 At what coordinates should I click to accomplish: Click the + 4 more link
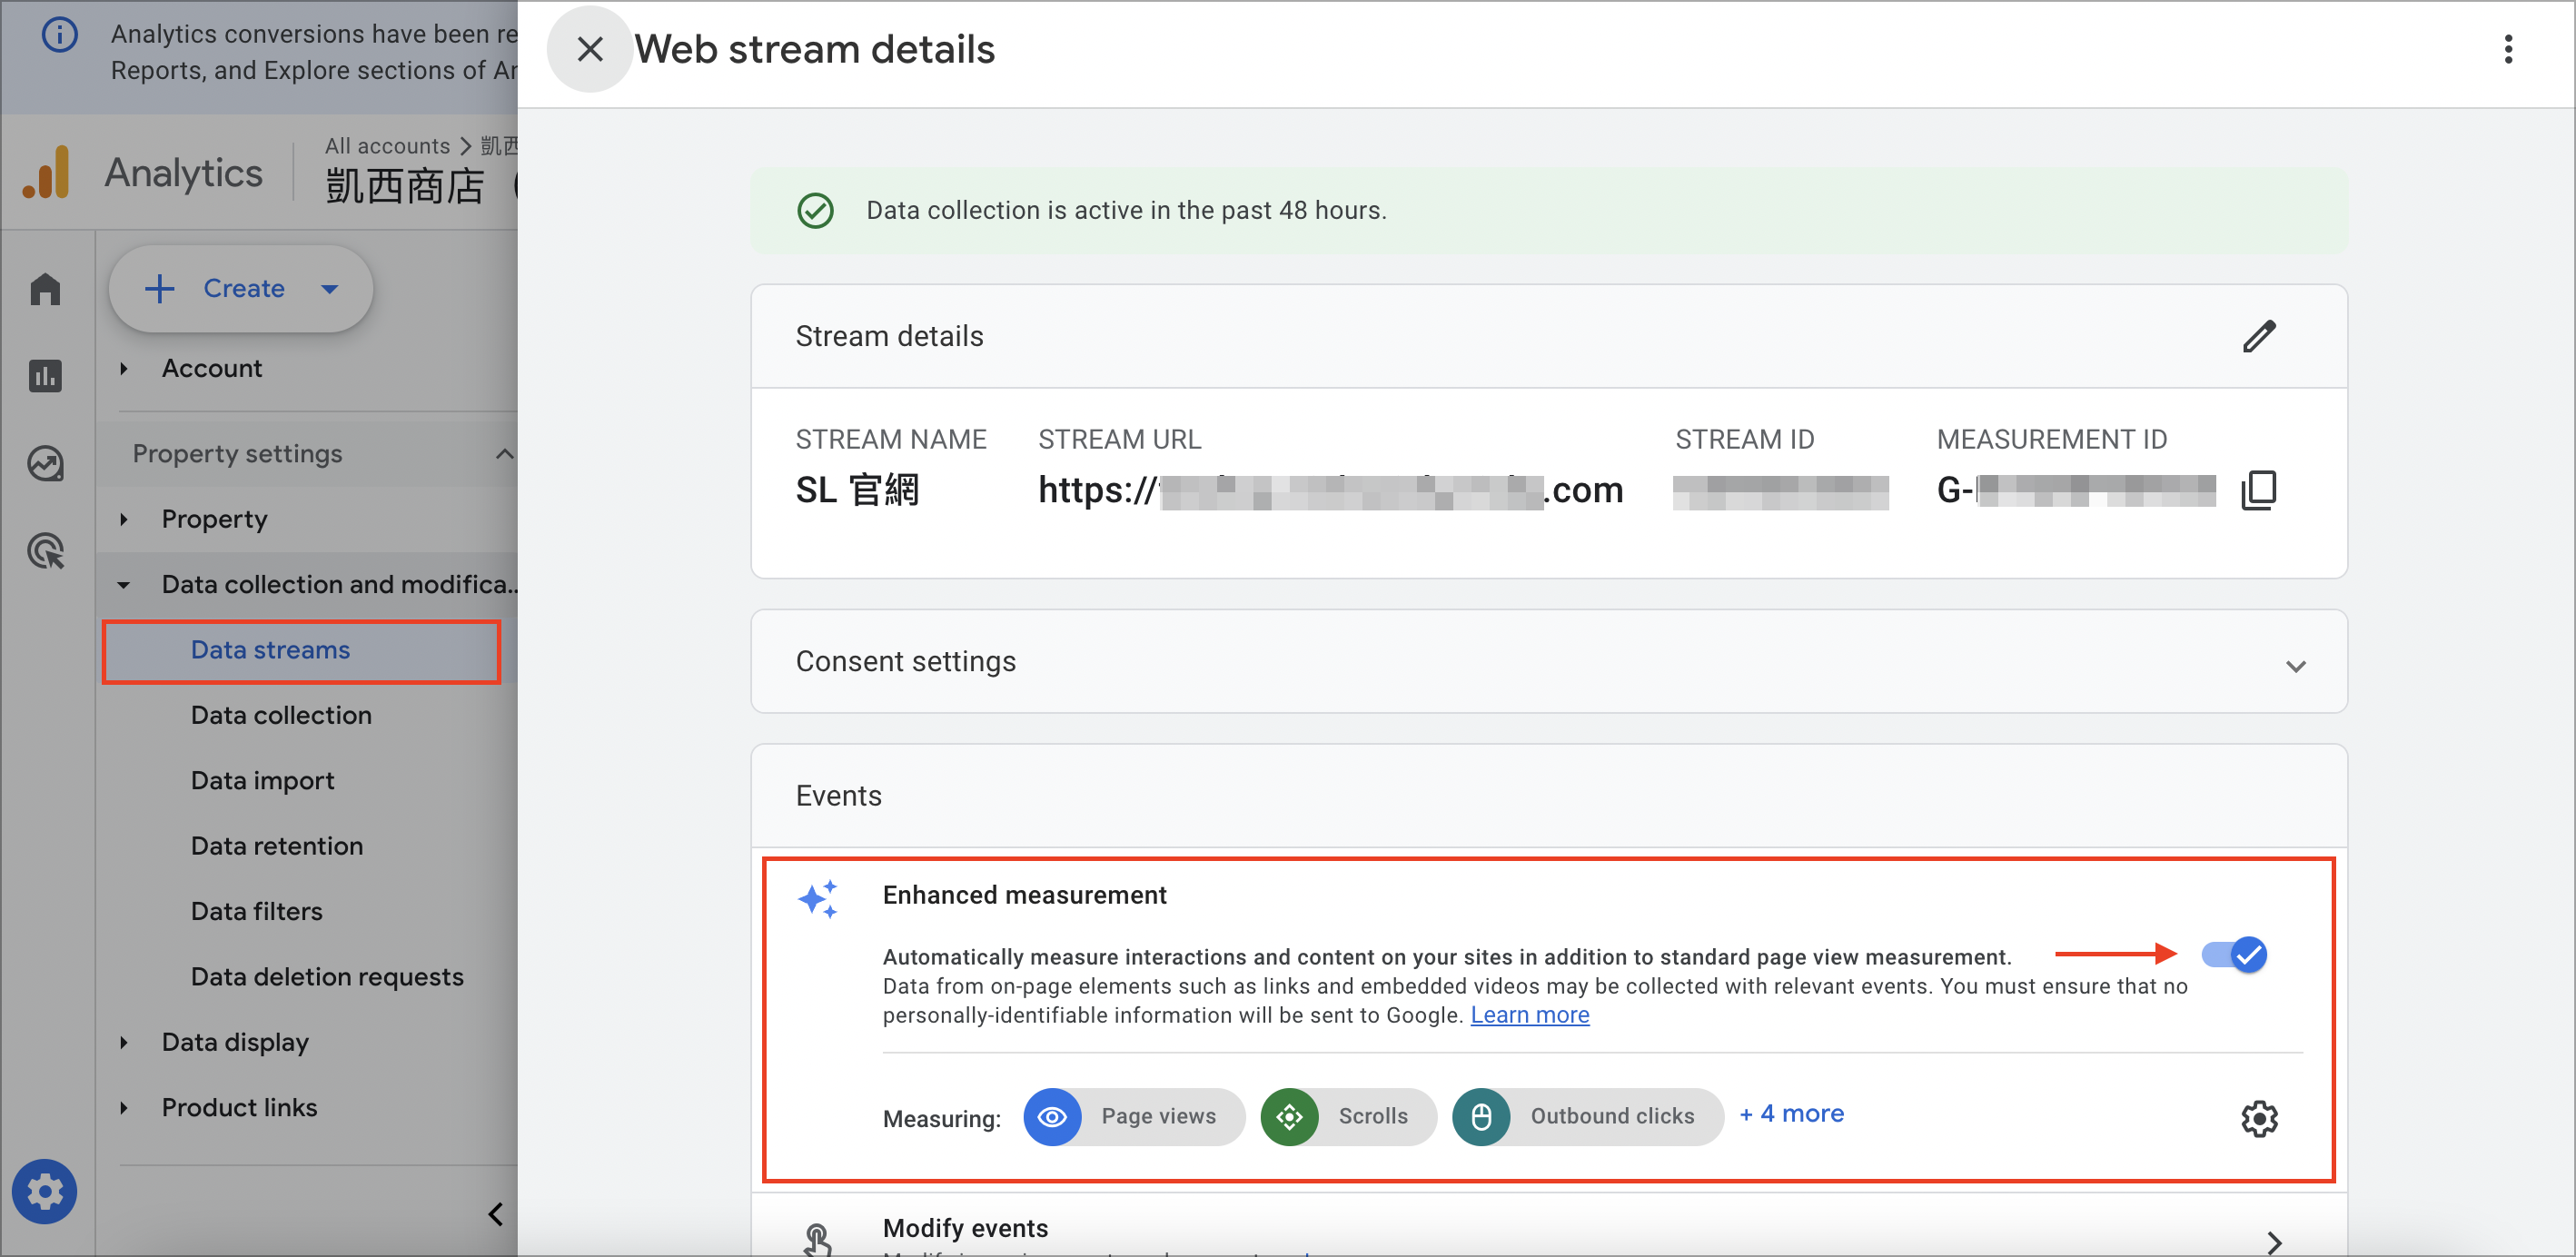(x=1791, y=1114)
